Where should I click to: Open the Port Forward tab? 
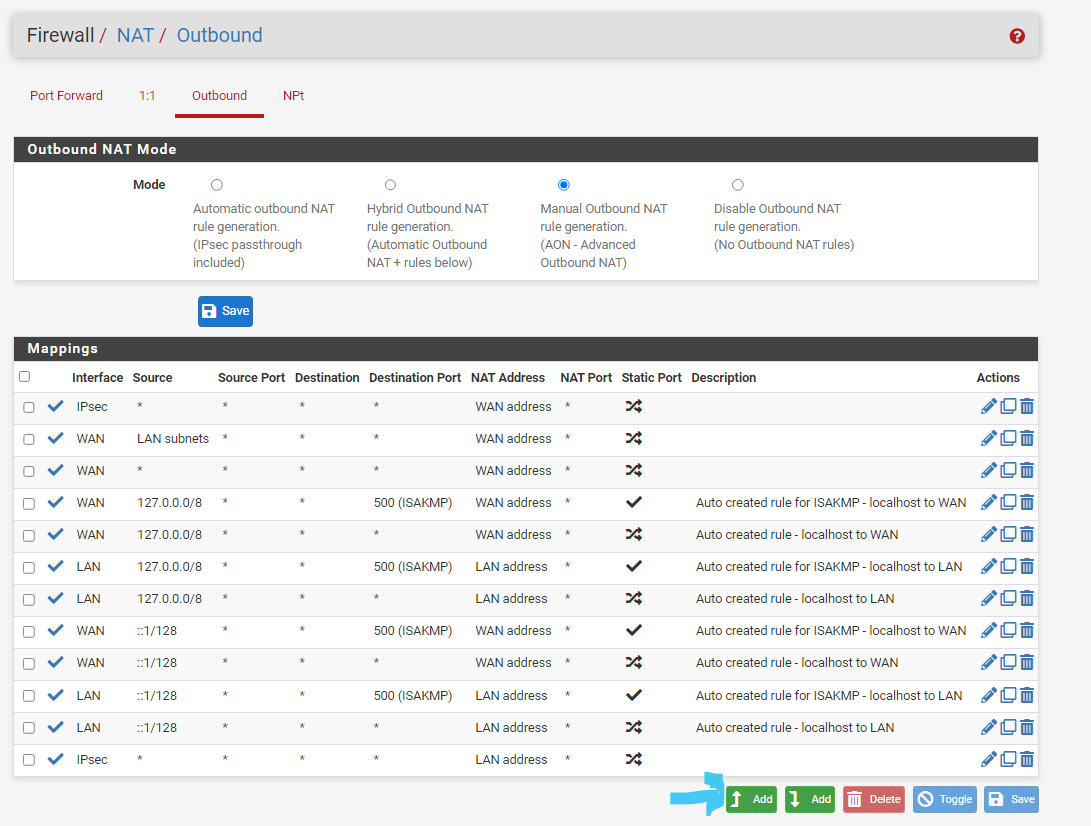tap(66, 95)
